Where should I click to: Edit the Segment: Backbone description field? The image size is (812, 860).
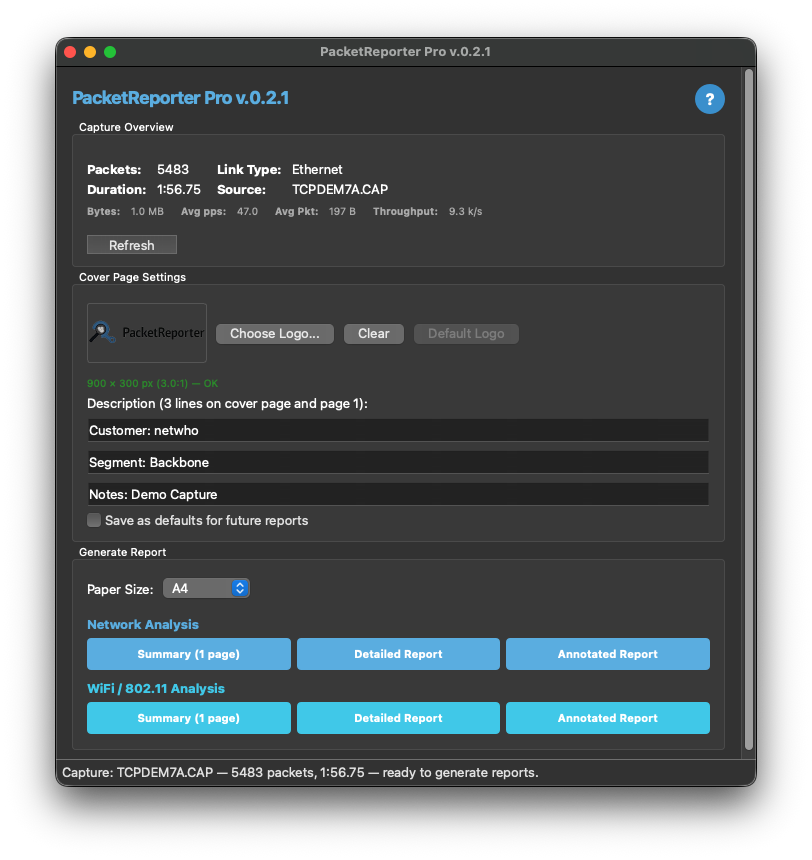[398, 462]
